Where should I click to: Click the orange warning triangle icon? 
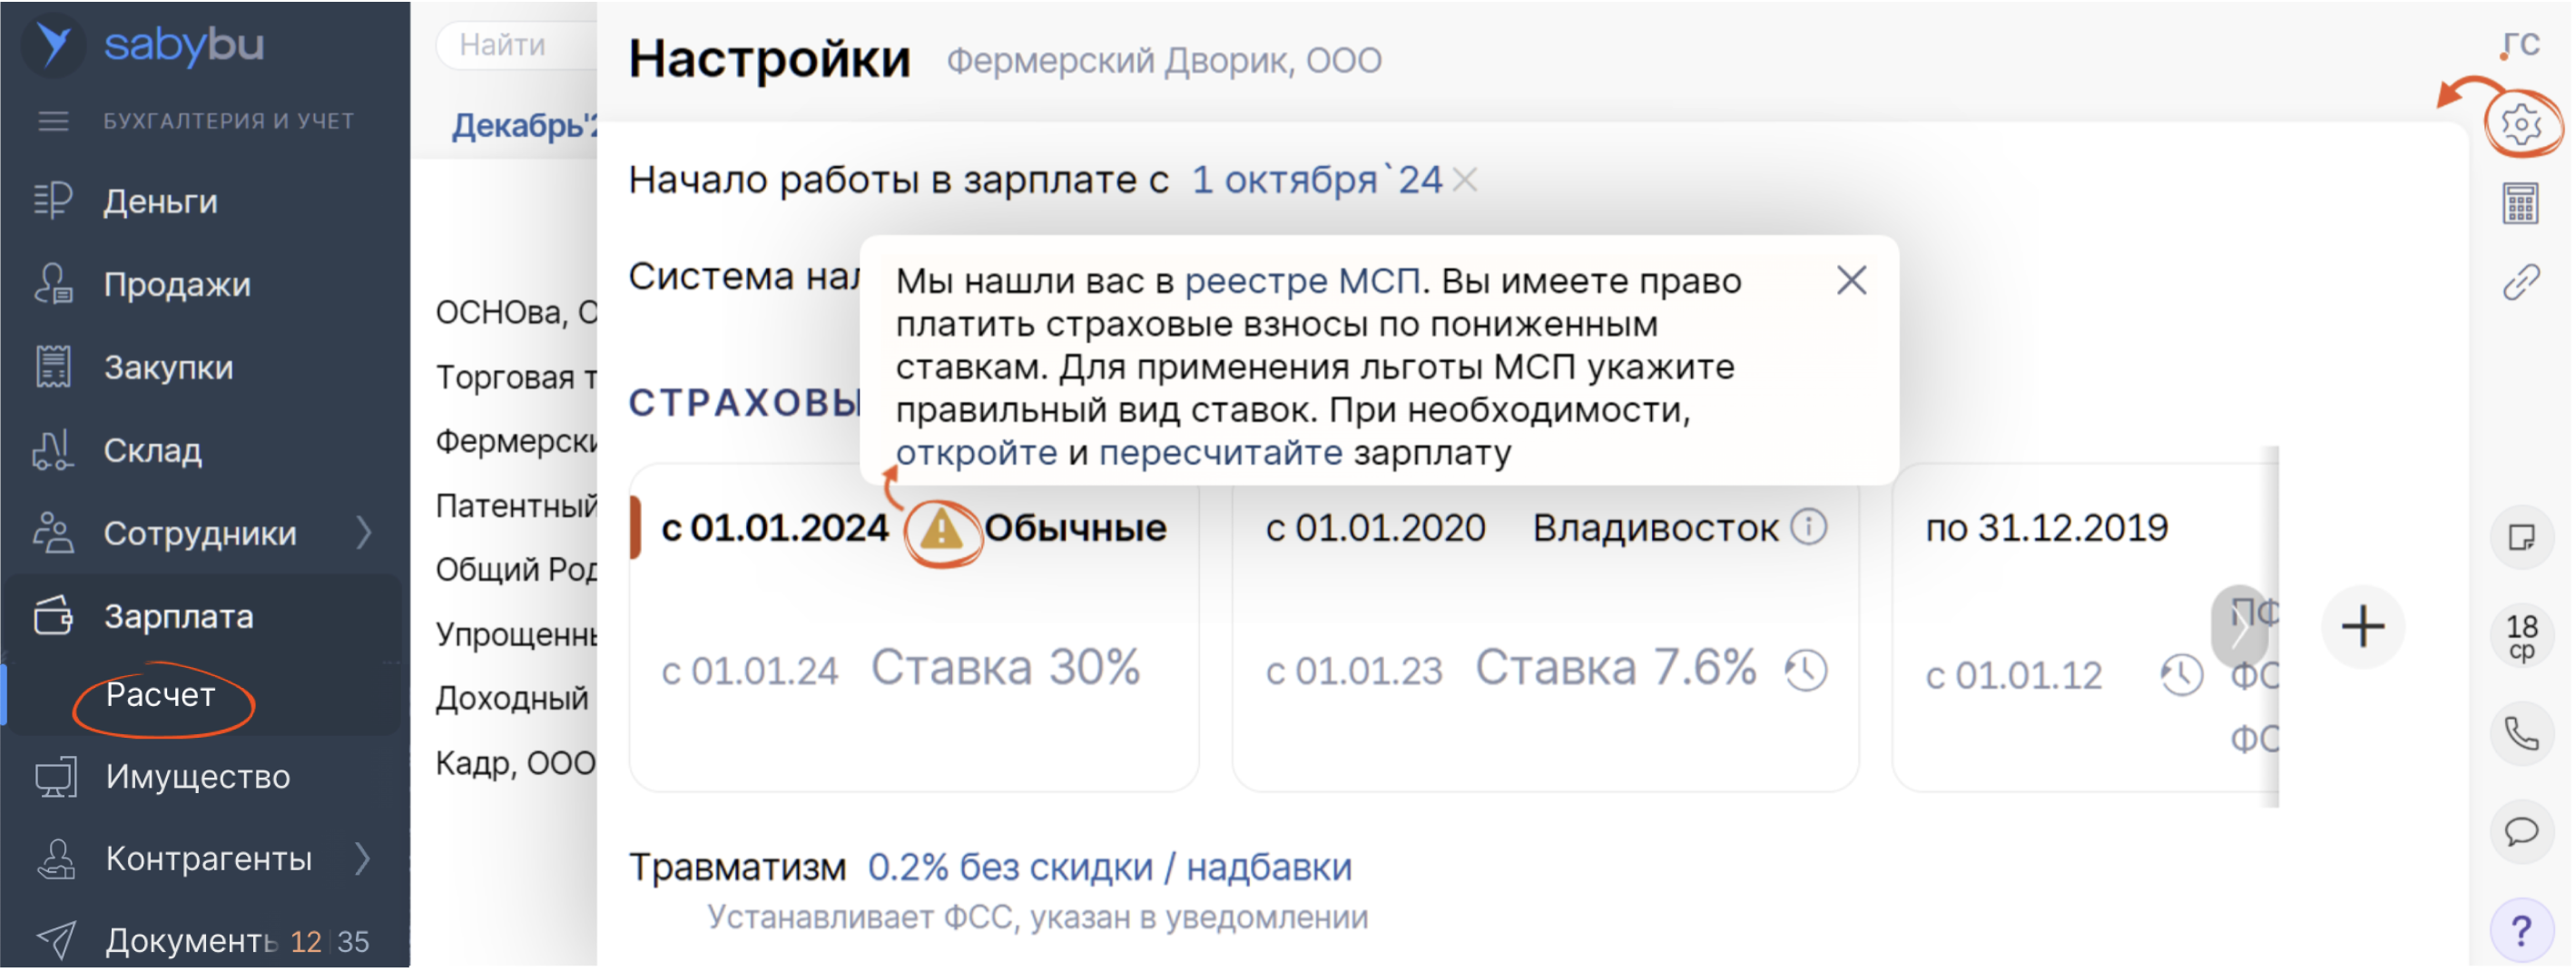point(940,529)
